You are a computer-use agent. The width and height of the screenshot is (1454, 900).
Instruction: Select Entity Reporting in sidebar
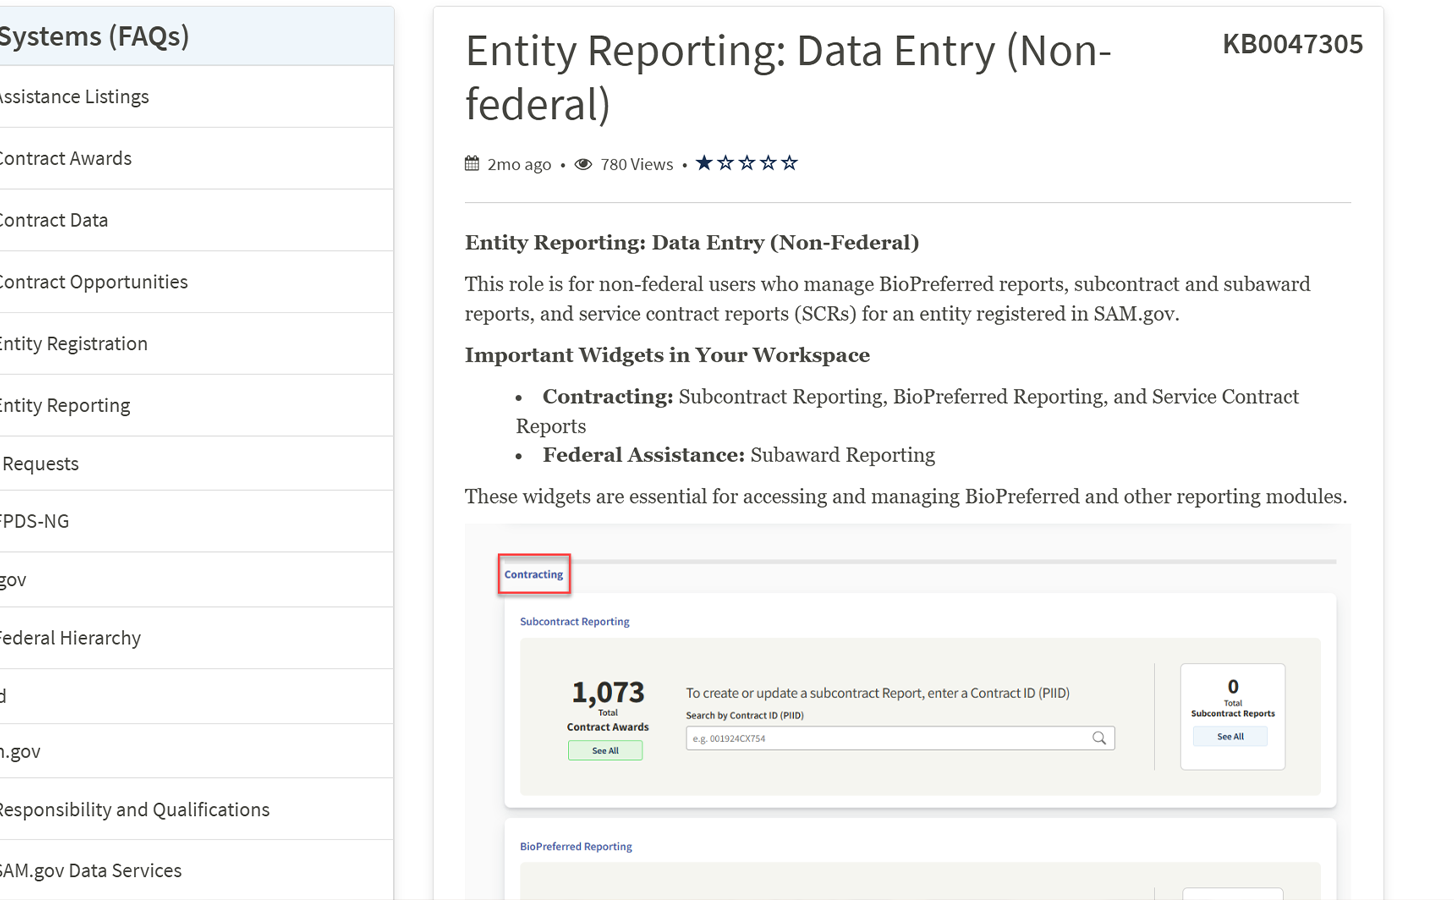[x=66, y=406]
